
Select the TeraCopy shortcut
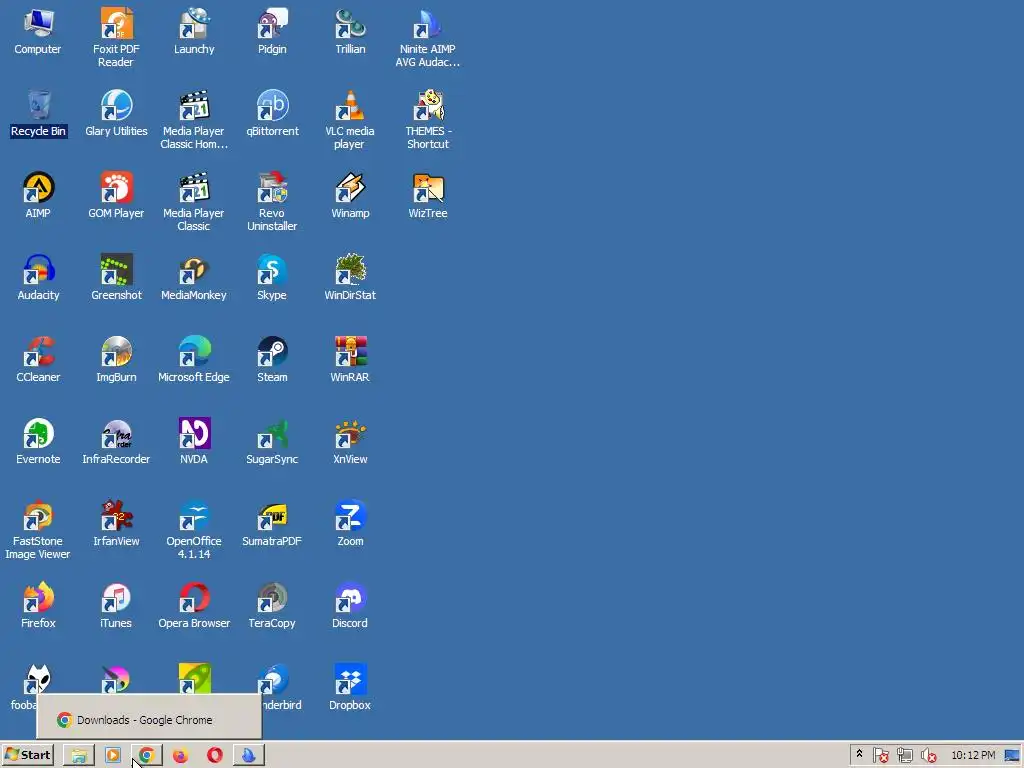point(272,606)
